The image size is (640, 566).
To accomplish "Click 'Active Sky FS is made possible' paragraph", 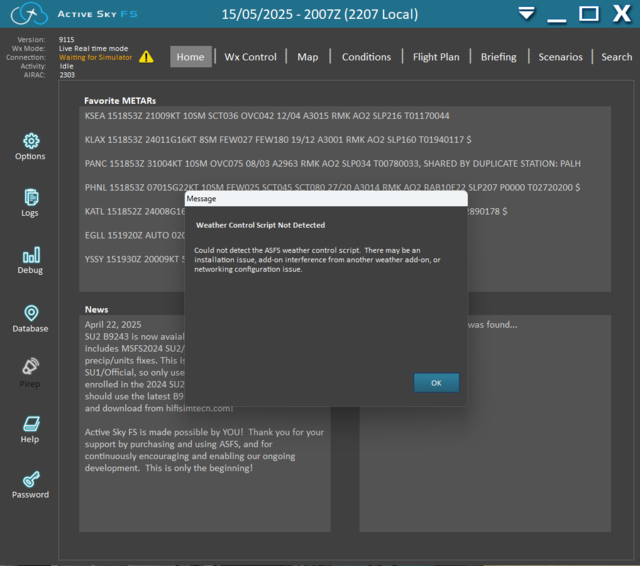I will pos(204,450).
